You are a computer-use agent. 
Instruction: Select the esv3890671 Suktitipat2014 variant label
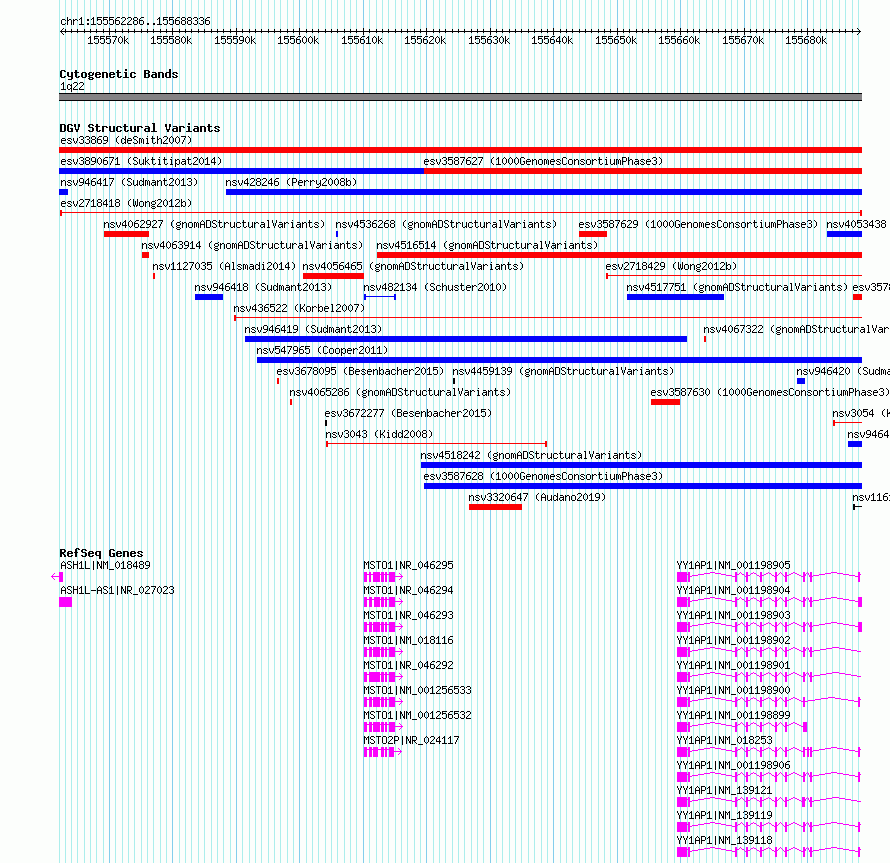click(141, 161)
